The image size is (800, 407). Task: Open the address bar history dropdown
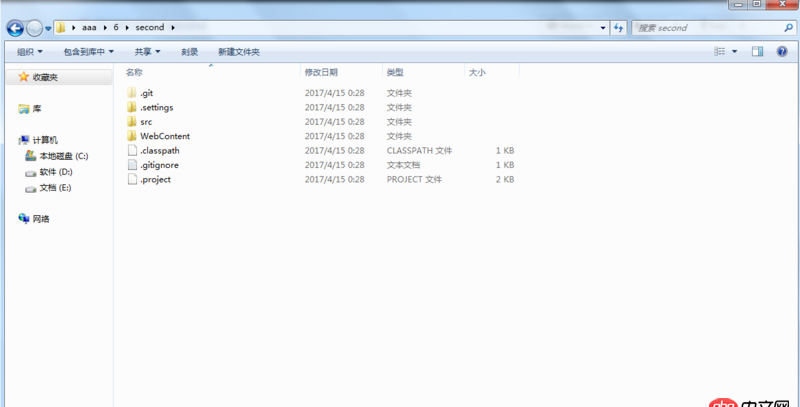(x=603, y=28)
